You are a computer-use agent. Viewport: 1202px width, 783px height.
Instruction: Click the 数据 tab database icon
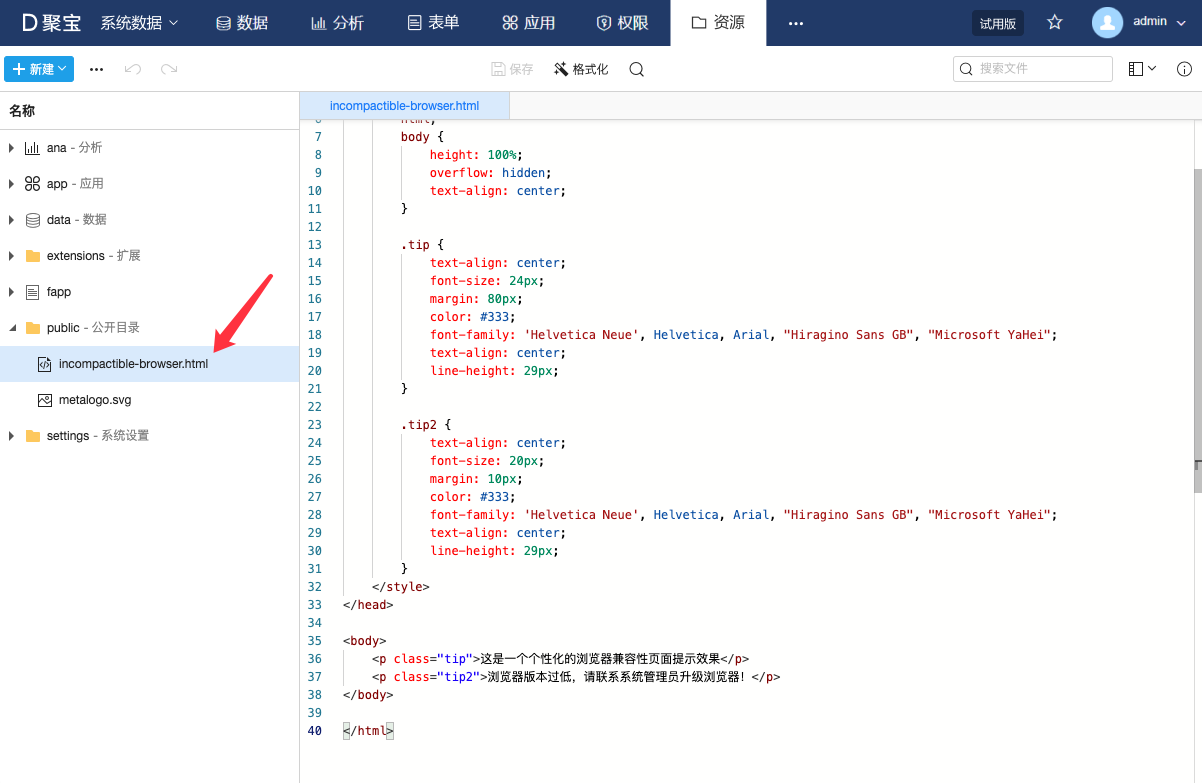[224, 23]
